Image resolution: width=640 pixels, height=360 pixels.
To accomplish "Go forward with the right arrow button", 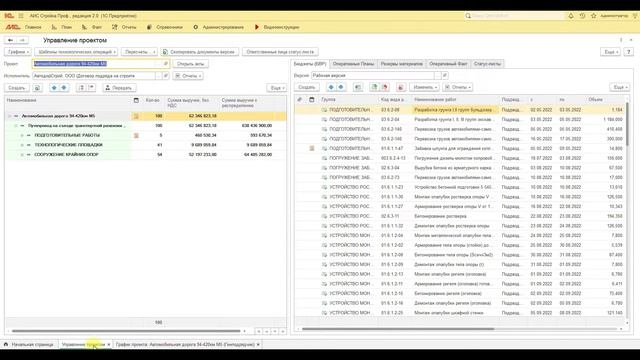I will [22, 40].
